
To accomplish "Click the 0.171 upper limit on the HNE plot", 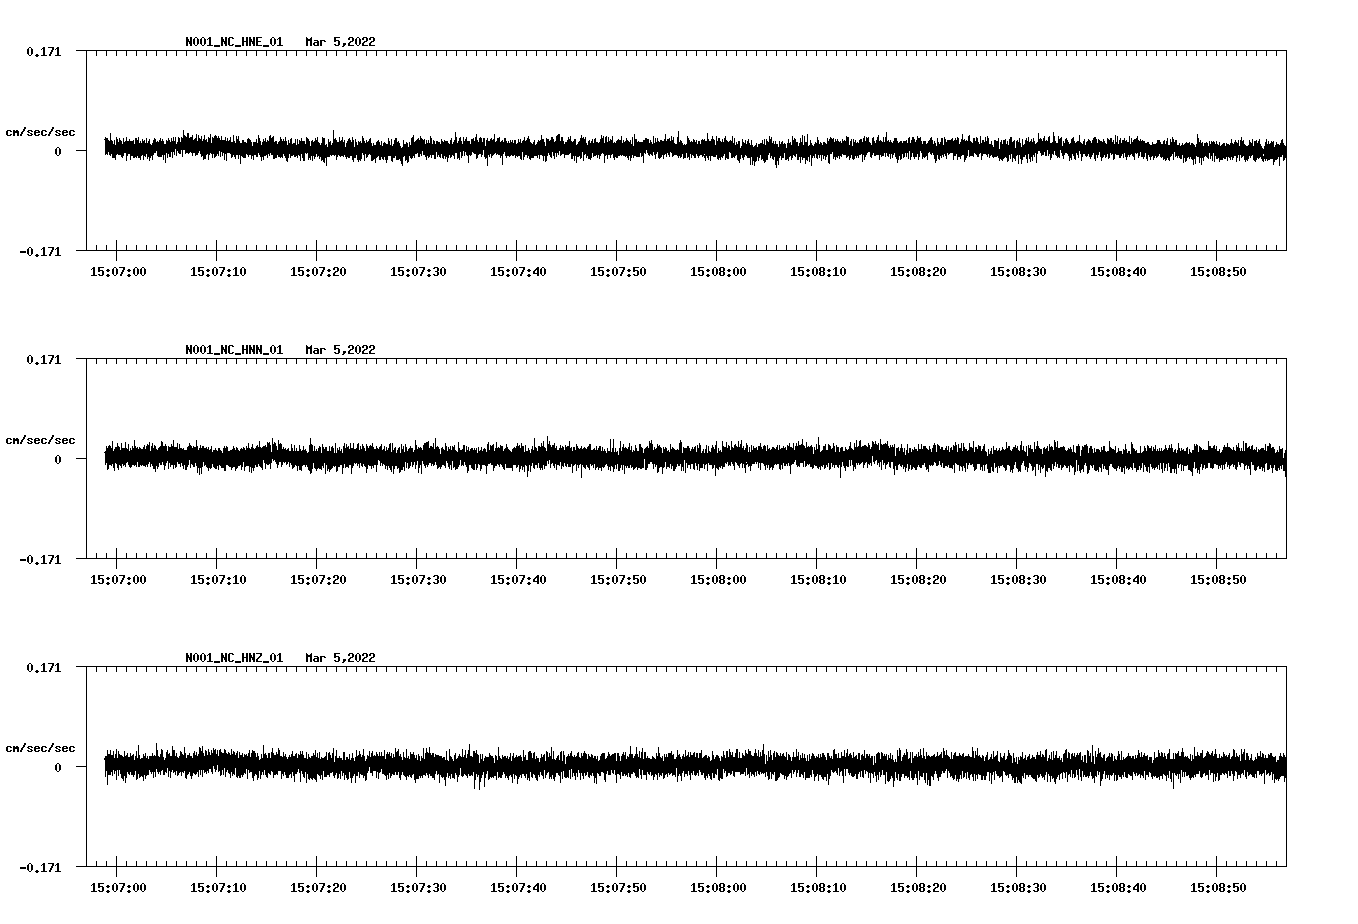I will 43,51.
